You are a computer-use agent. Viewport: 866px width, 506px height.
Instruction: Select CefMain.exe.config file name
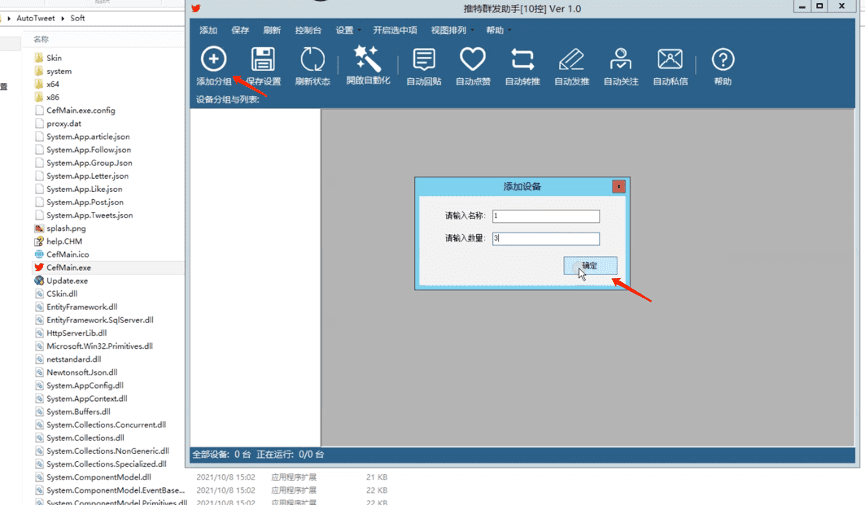pyautogui.click(x=81, y=110)
